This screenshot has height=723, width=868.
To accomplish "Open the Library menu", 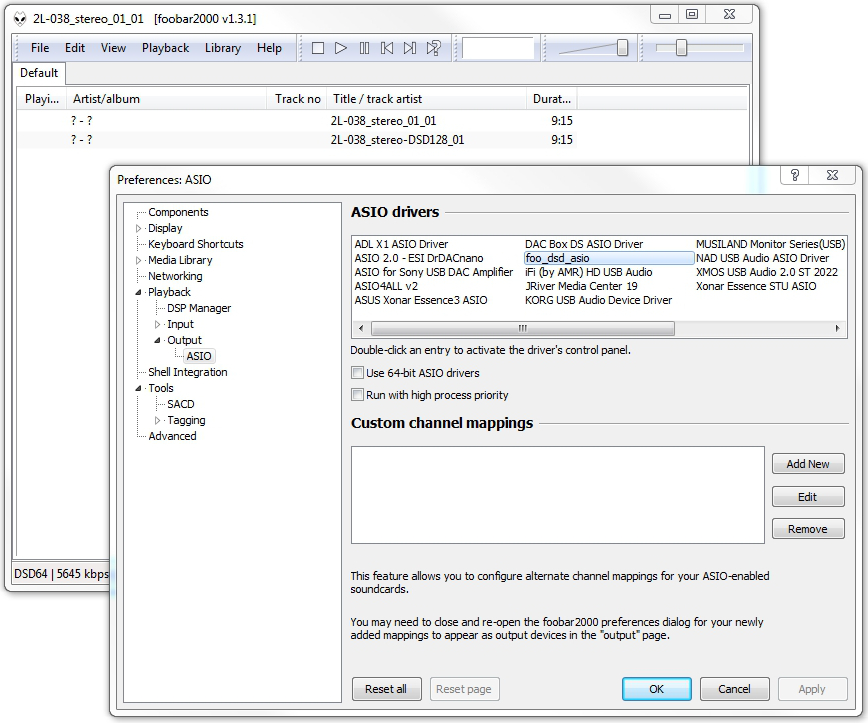I will pyautogui.click(x=223, y=48).
